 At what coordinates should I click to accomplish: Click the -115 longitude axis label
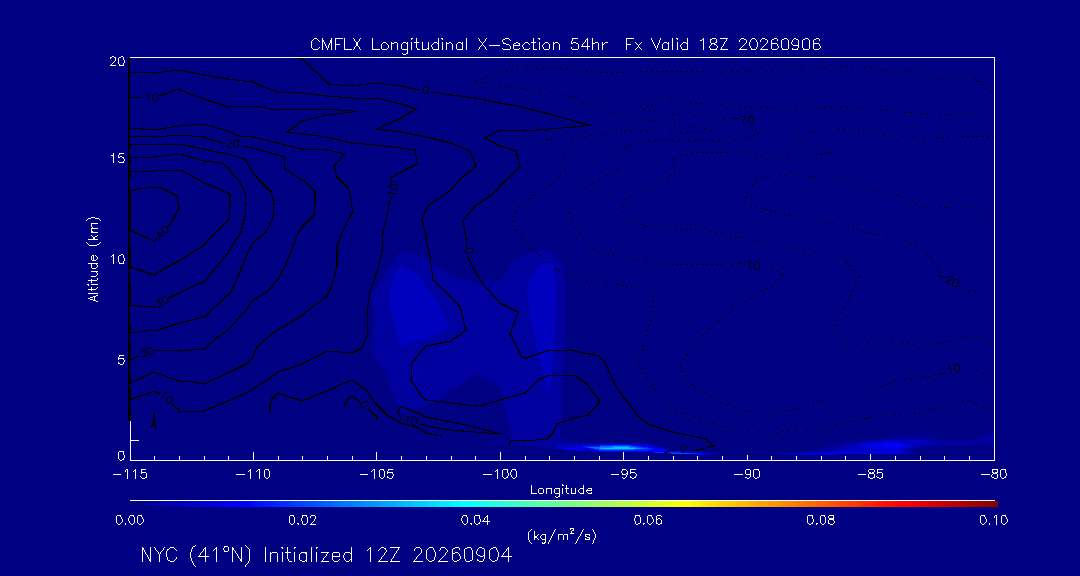(130, 475)
